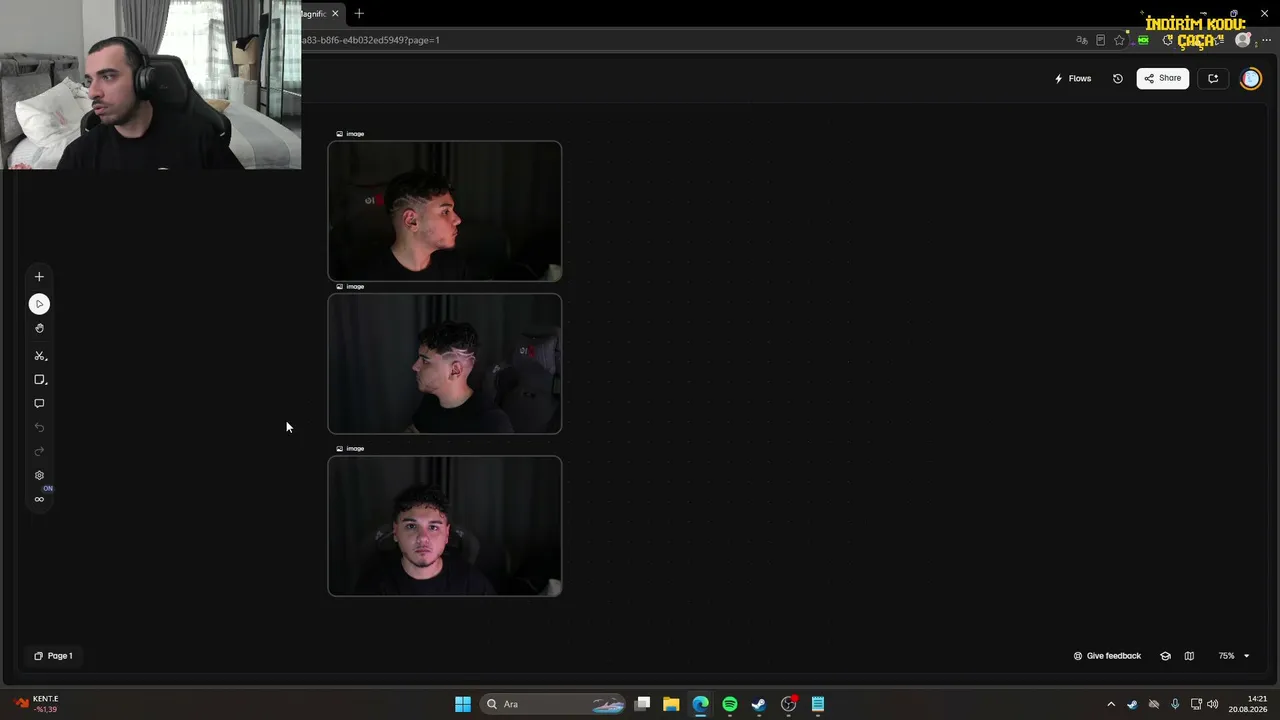Click the taskbar search box 'Ara'
The image size is (1280, 720).
click(x=554, y=704)
